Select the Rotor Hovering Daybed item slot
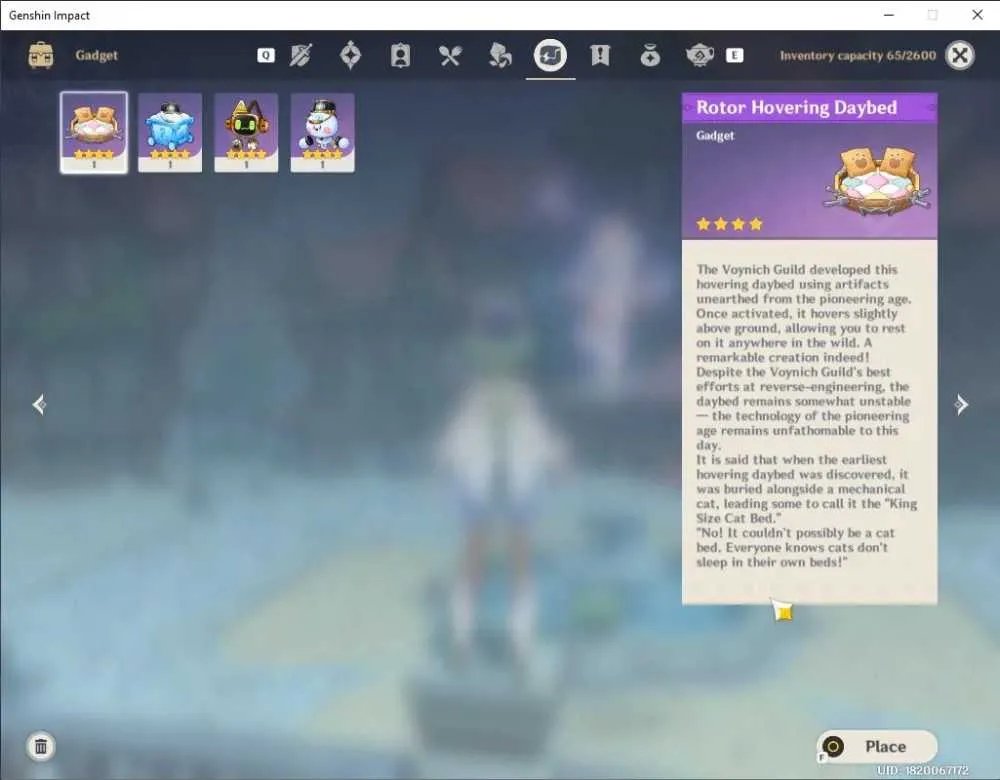 94,132
